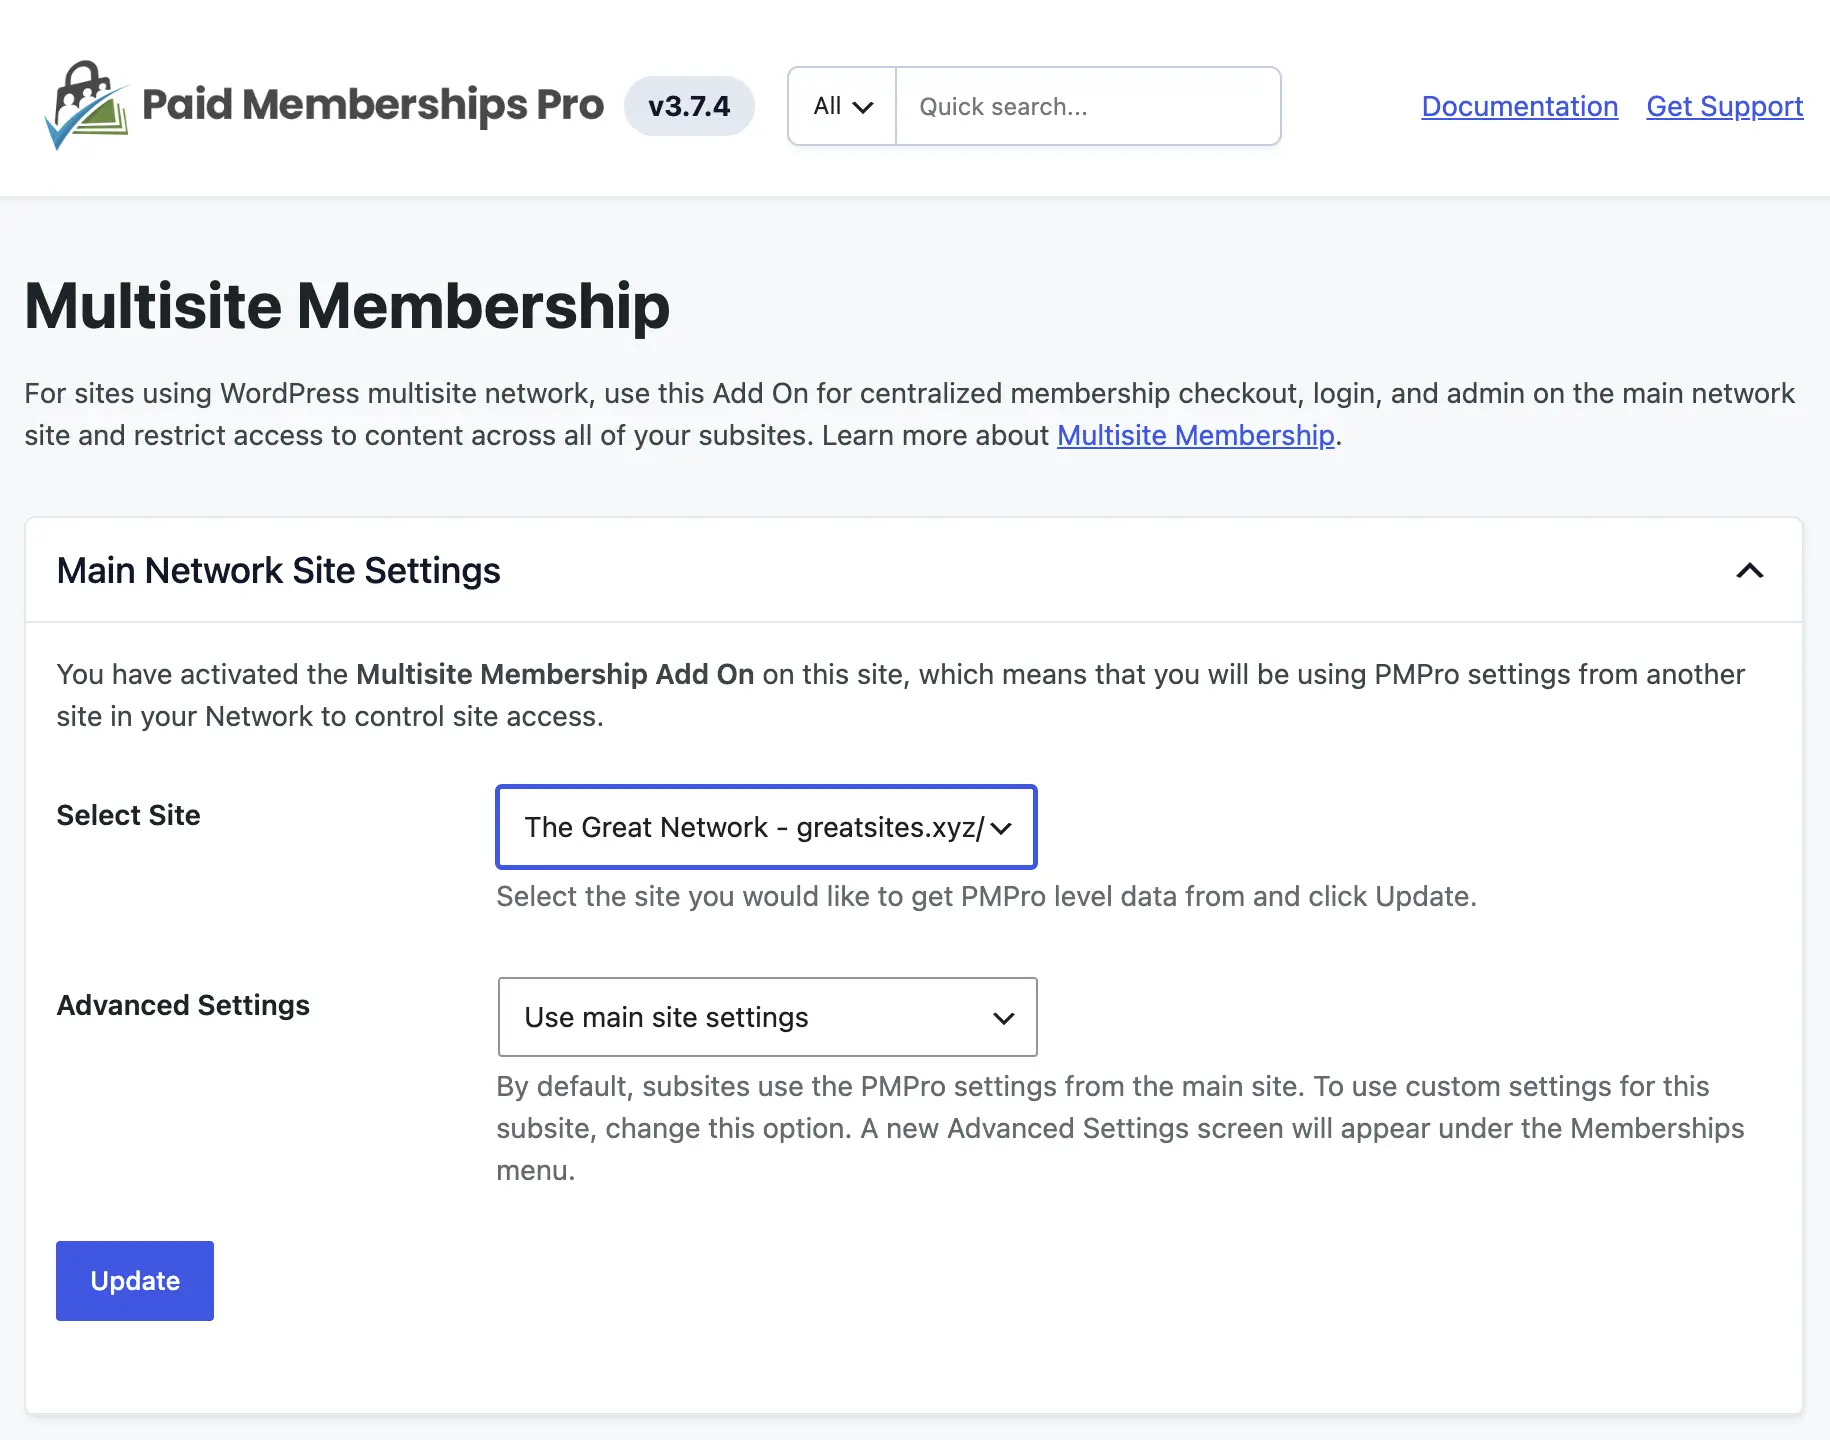Follow the Multisite Membership learn more link
The width and height of the screenshot is (1830, 1440).
tap(1195, 435)
